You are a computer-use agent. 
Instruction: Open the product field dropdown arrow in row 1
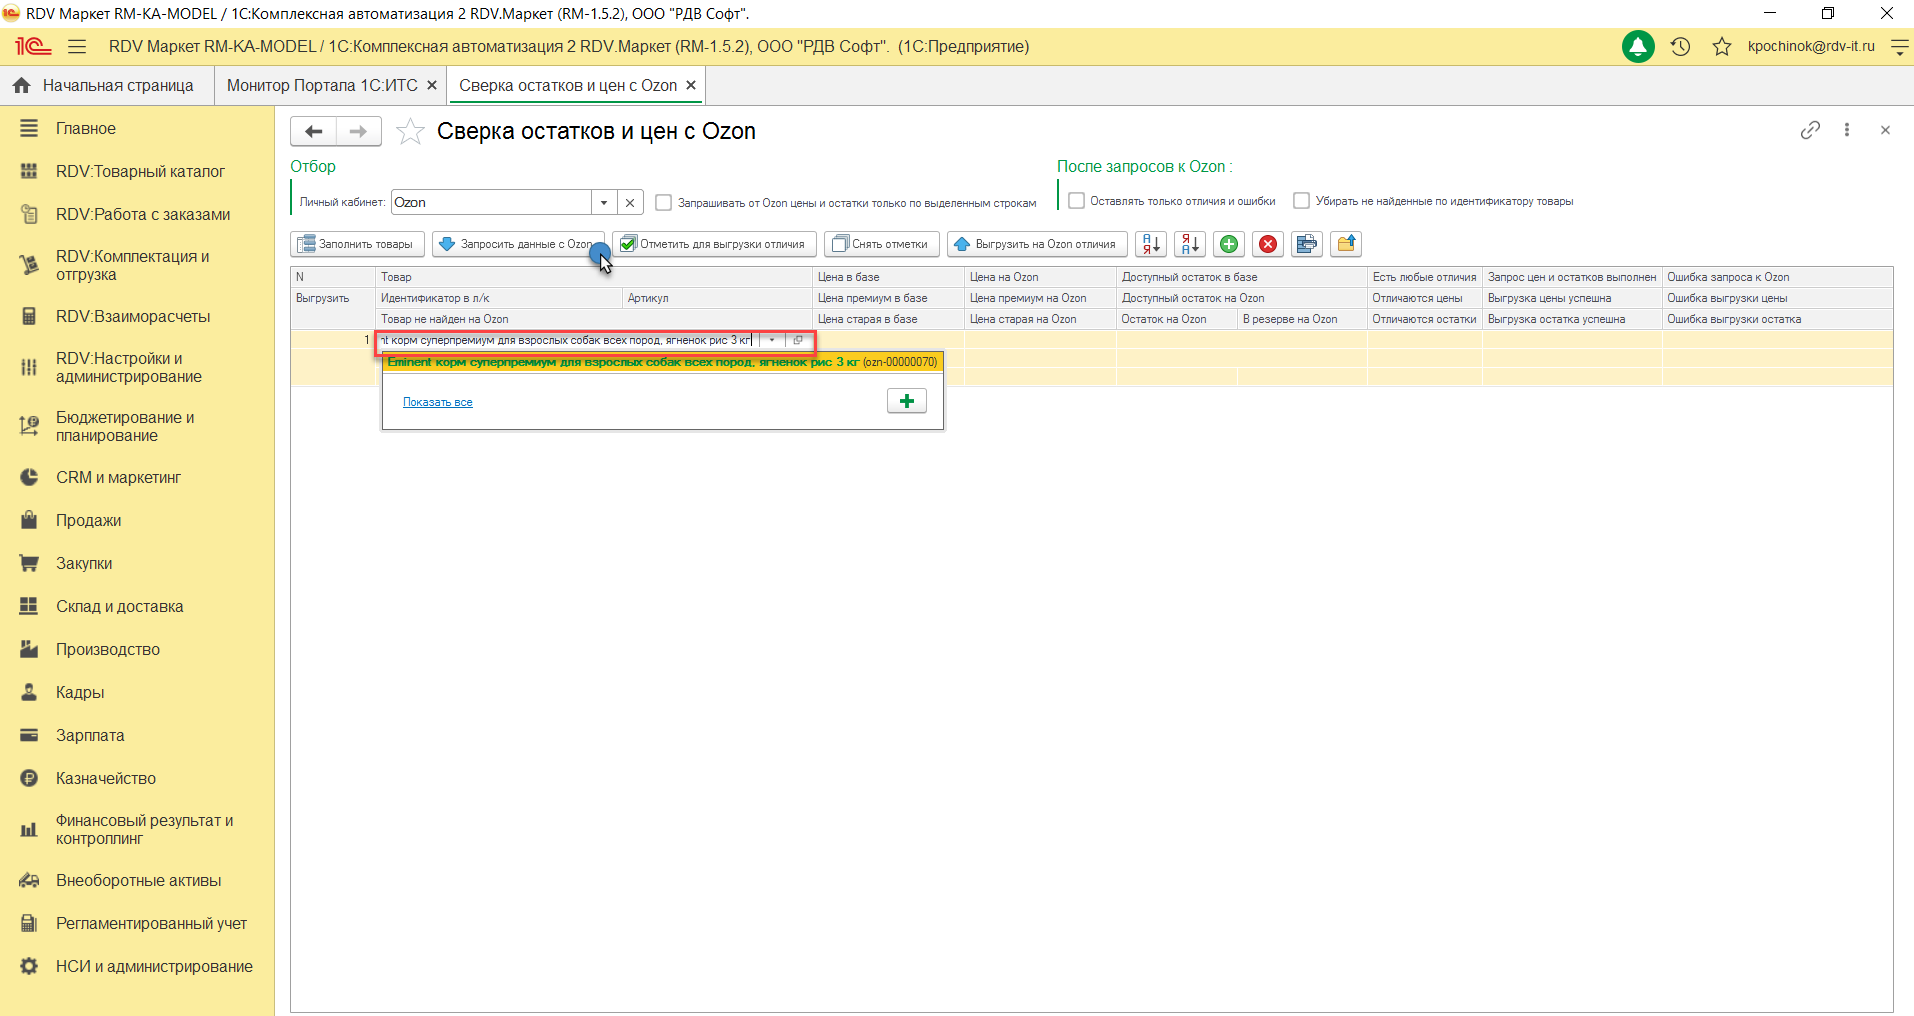point(772,341)
